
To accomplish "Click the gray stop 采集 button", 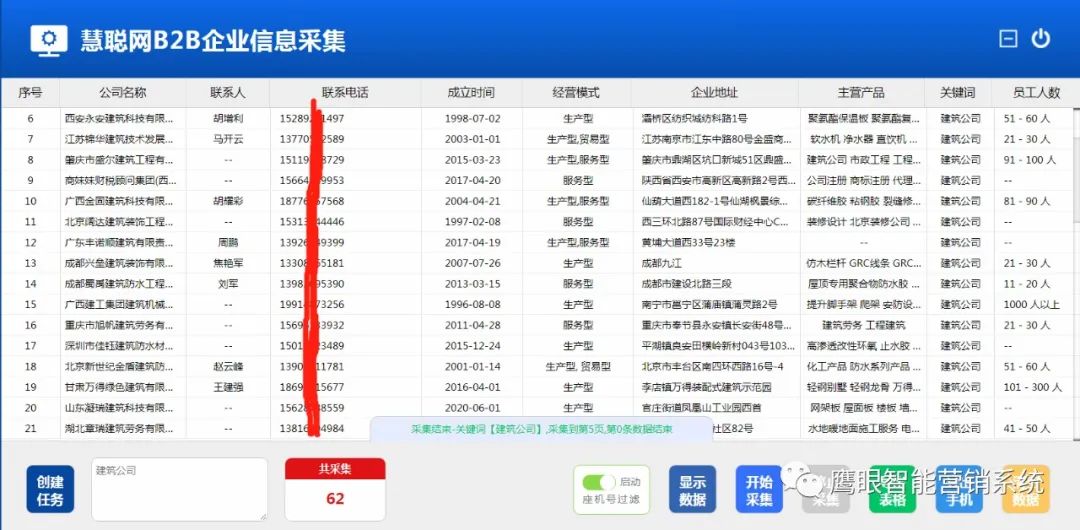I will (x=826, y=489).
